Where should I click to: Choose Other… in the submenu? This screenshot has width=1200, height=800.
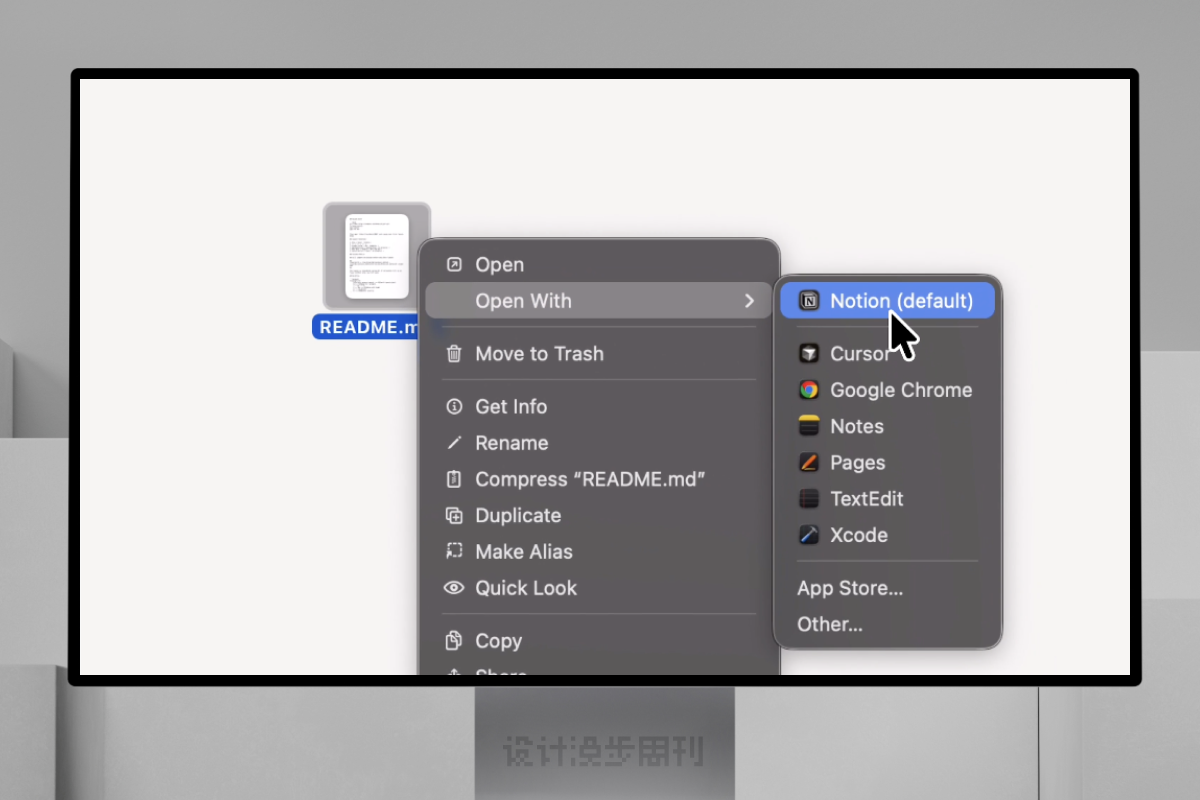tap(888, 624)
